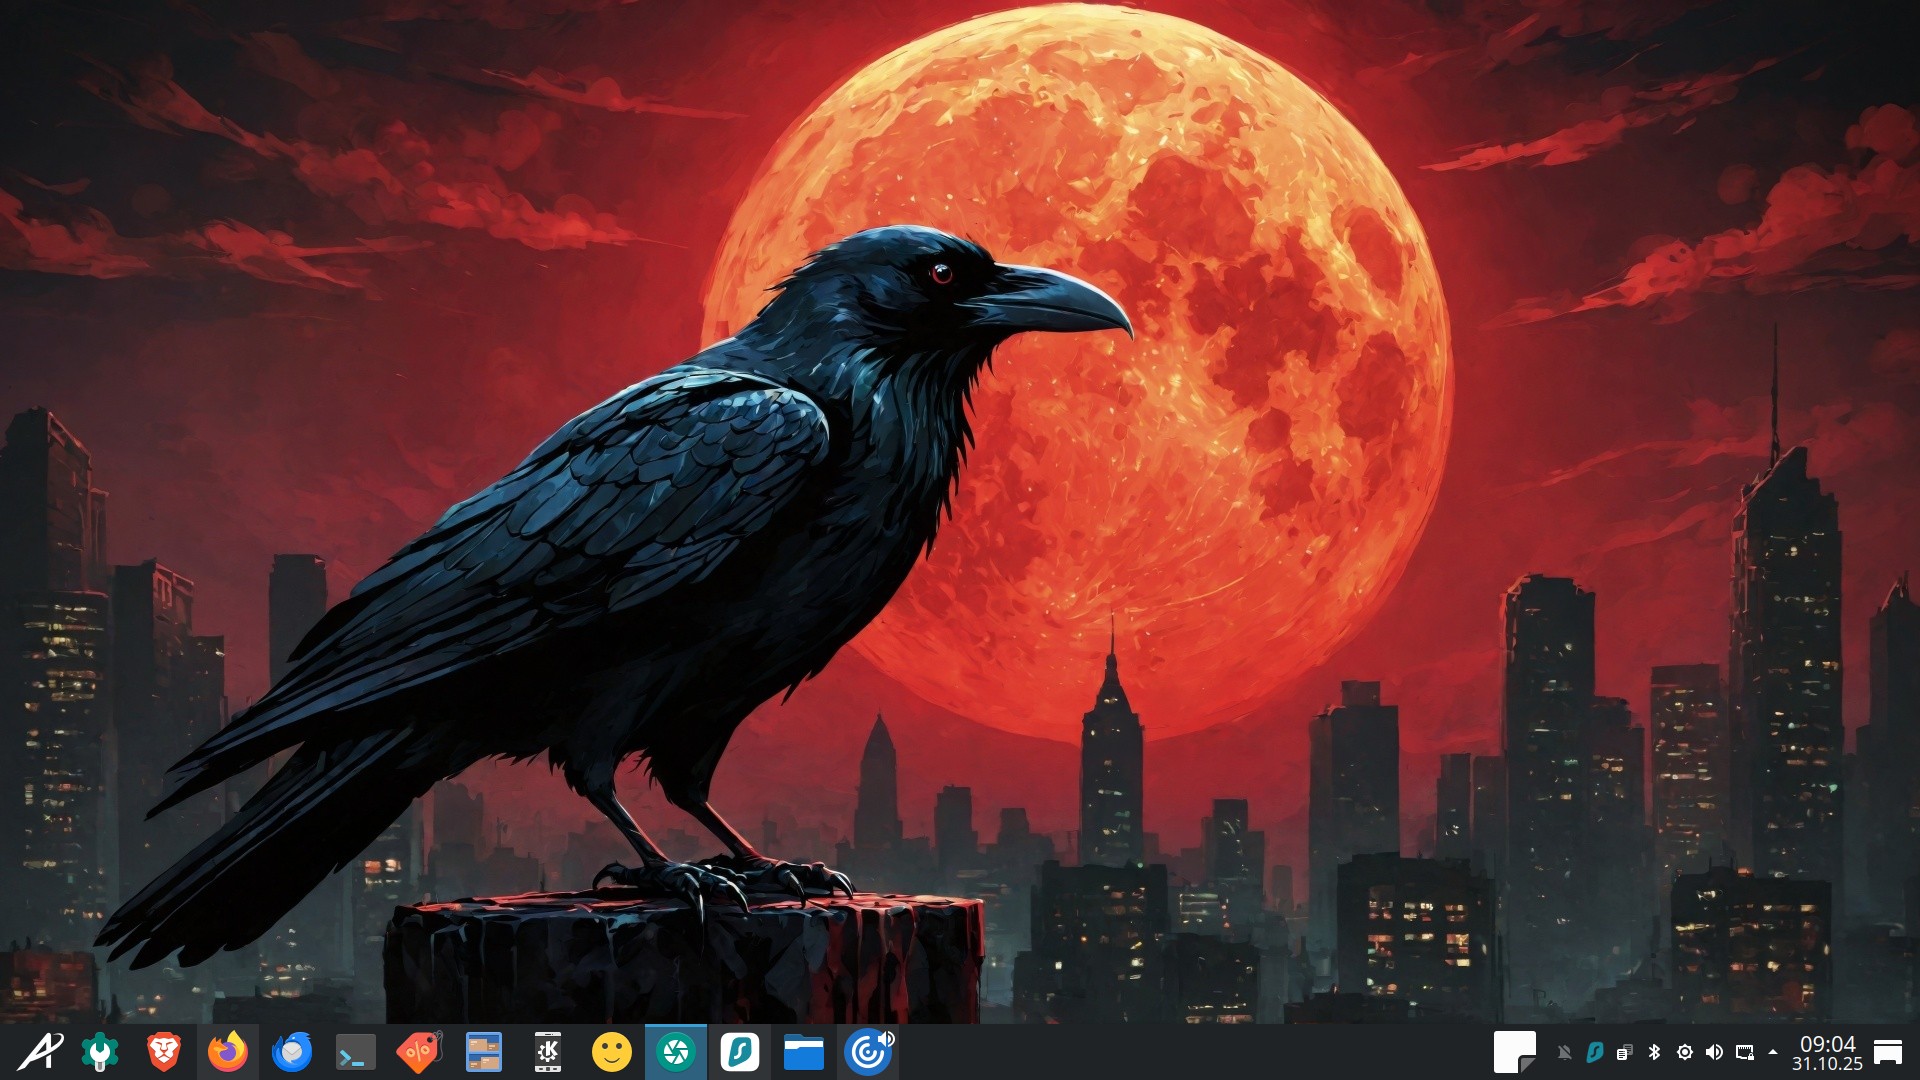This screenshot has height=1080, width=1920.
Task: Open the discount tag software store
Action: pos(420,1052)
